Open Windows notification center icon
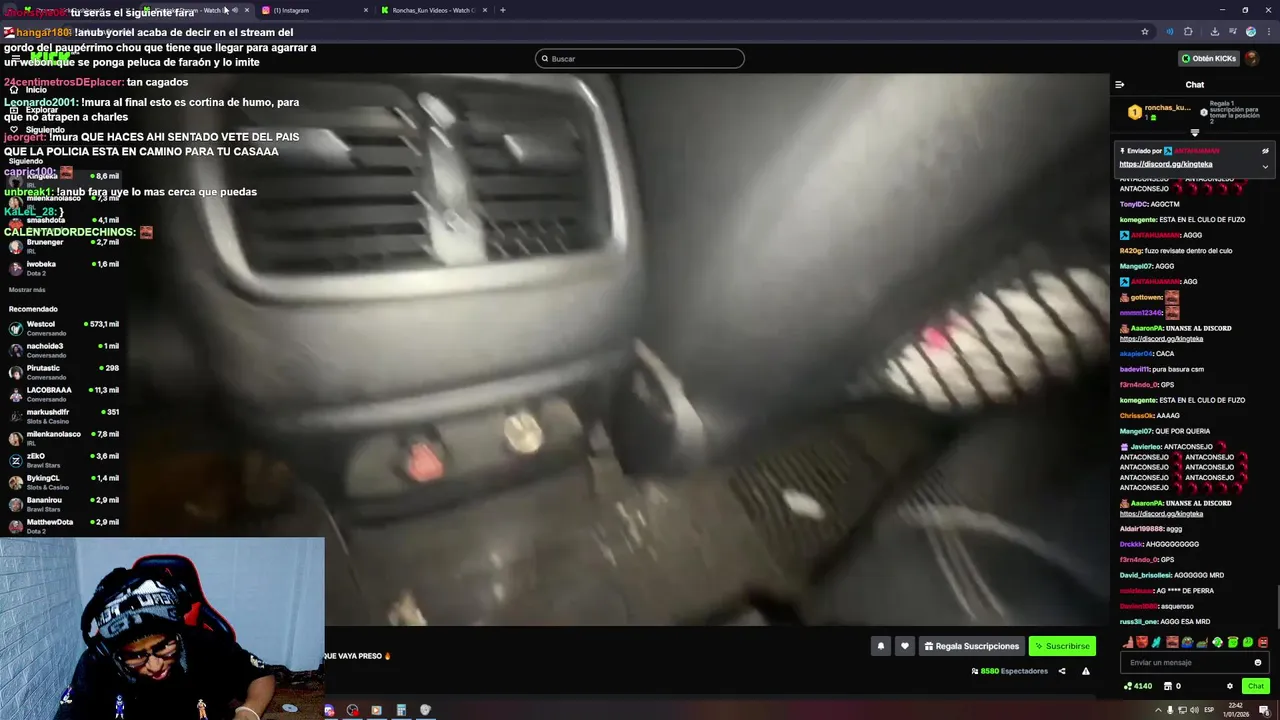The image size is (1280, 720). (x=1264, y=710)
